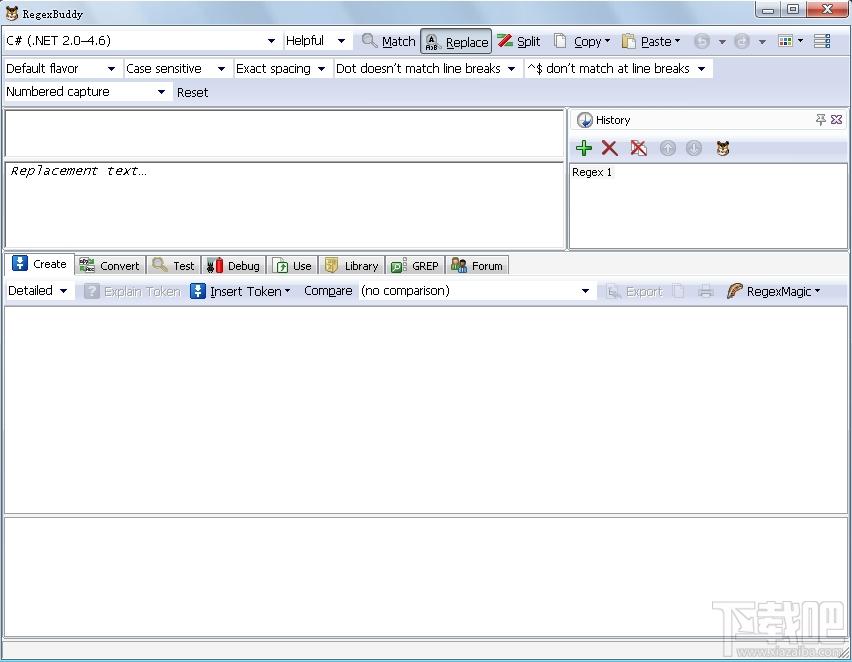Click the copy page icon beside Export
This screenshot has width=852, height=662.
click(678, 291)
